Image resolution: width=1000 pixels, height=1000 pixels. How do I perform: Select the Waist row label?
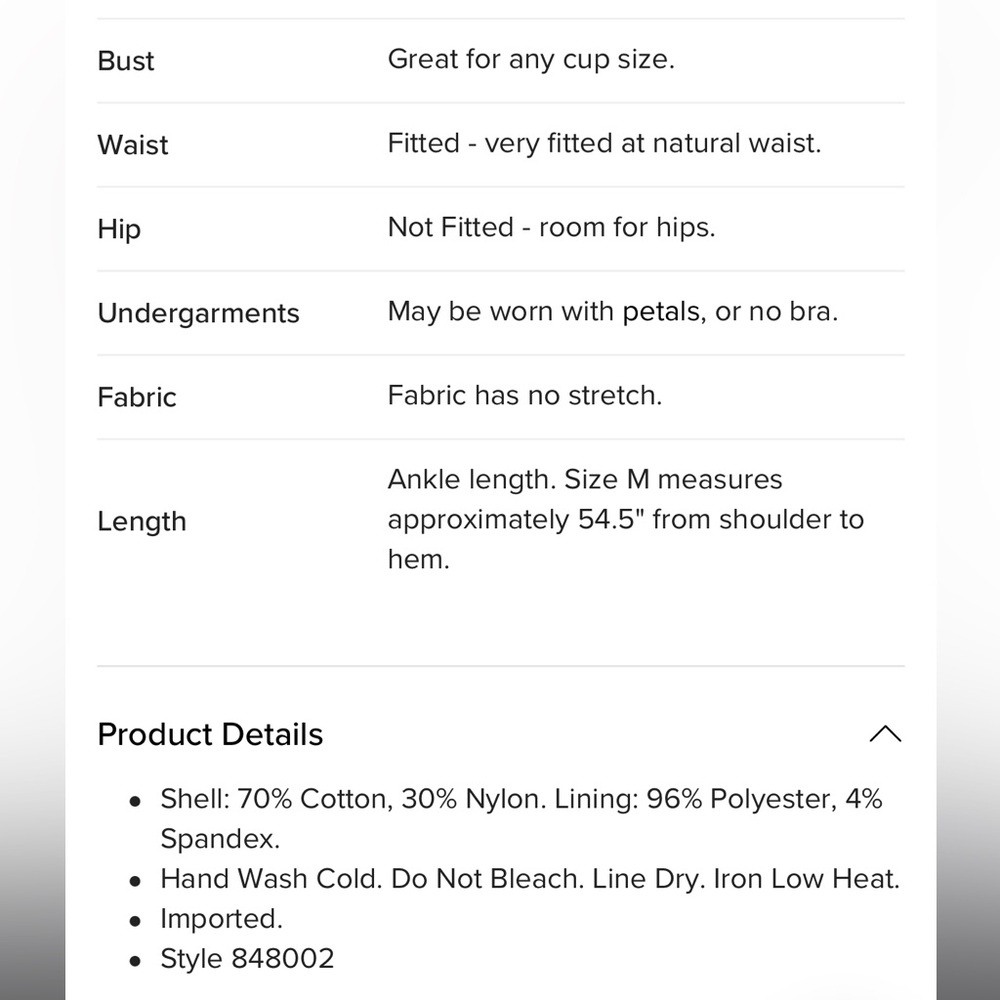click(133, 145)
